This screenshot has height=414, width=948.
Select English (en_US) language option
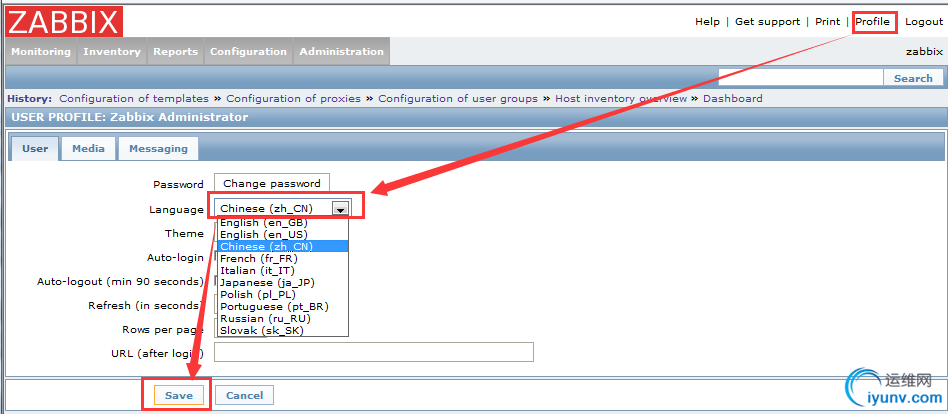pos(282,234)
